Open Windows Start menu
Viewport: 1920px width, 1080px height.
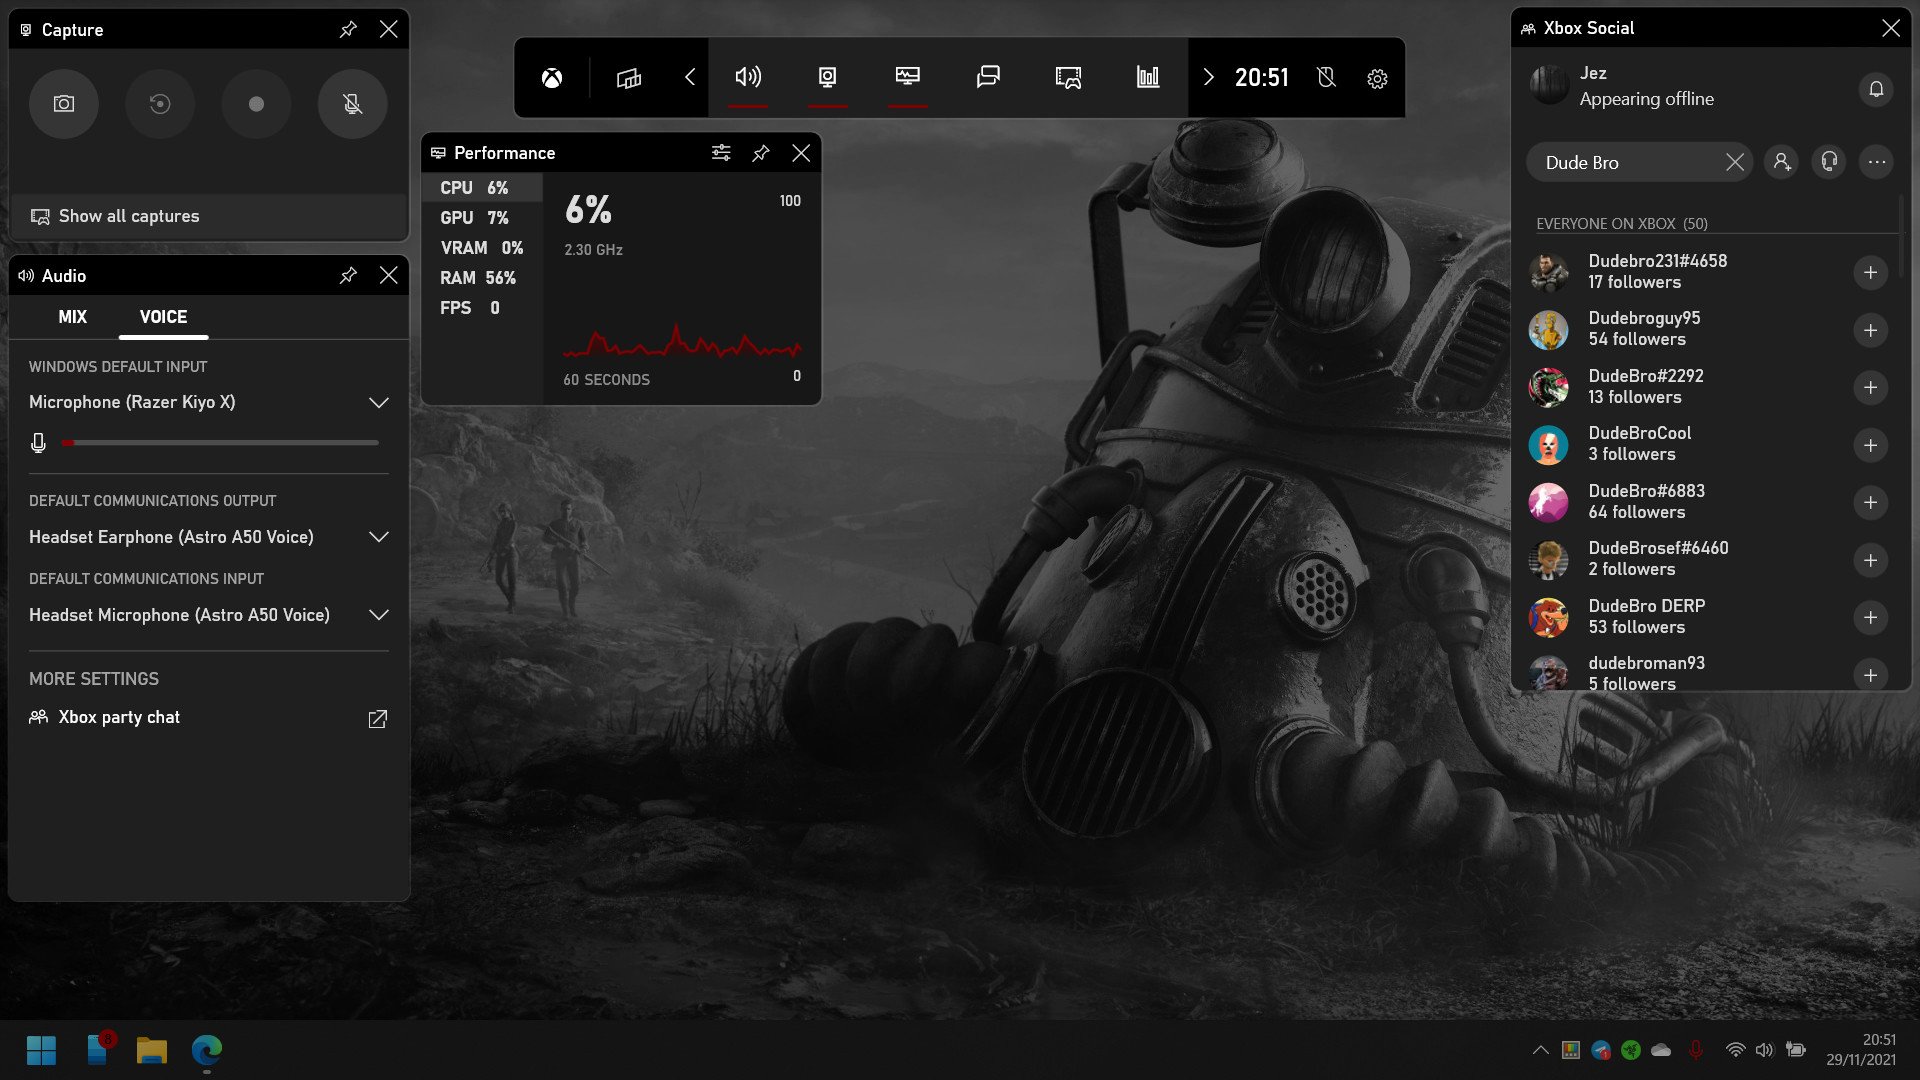click(x=41, y=1050)
